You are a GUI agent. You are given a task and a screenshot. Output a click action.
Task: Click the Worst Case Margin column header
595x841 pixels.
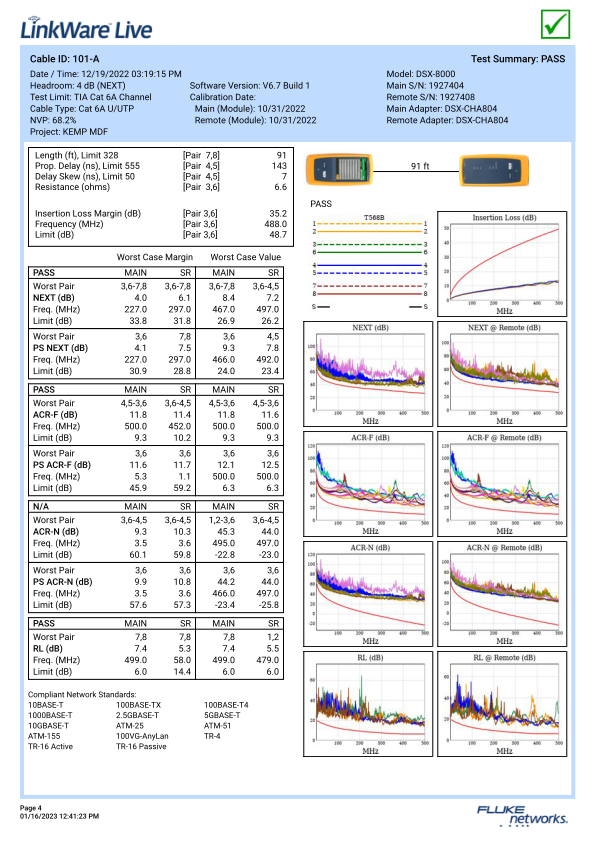155,257
